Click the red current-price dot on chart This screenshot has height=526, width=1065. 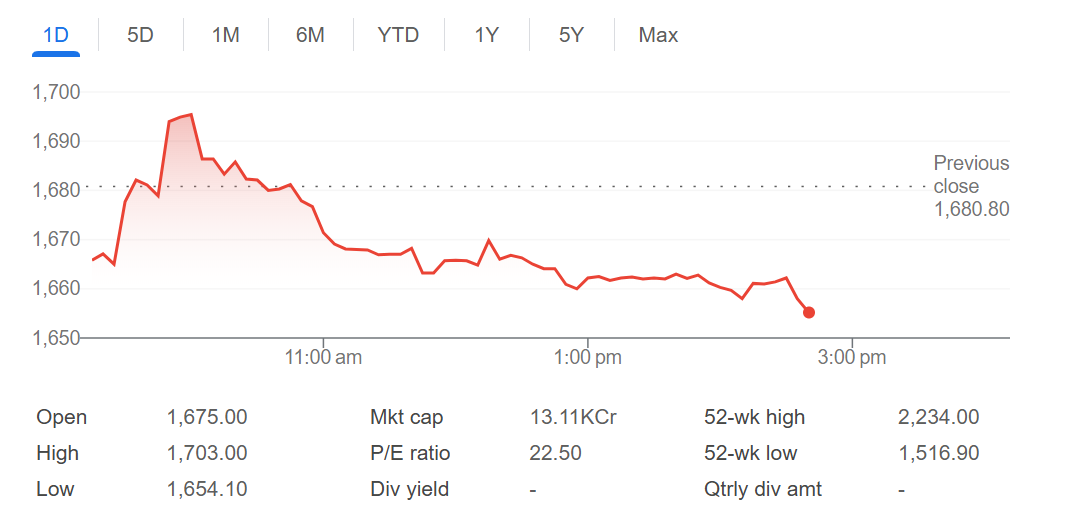tap(809, 313)
